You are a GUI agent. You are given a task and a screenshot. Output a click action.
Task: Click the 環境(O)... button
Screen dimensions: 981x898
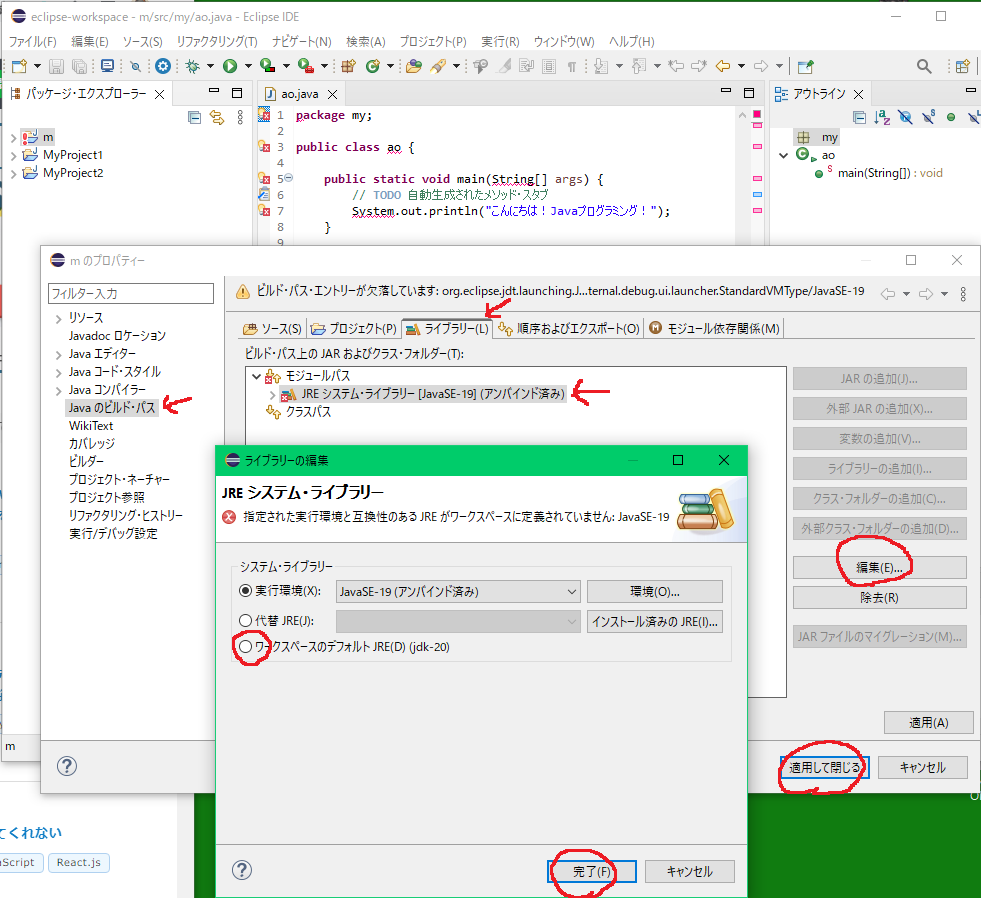click(x=654, y=591)
